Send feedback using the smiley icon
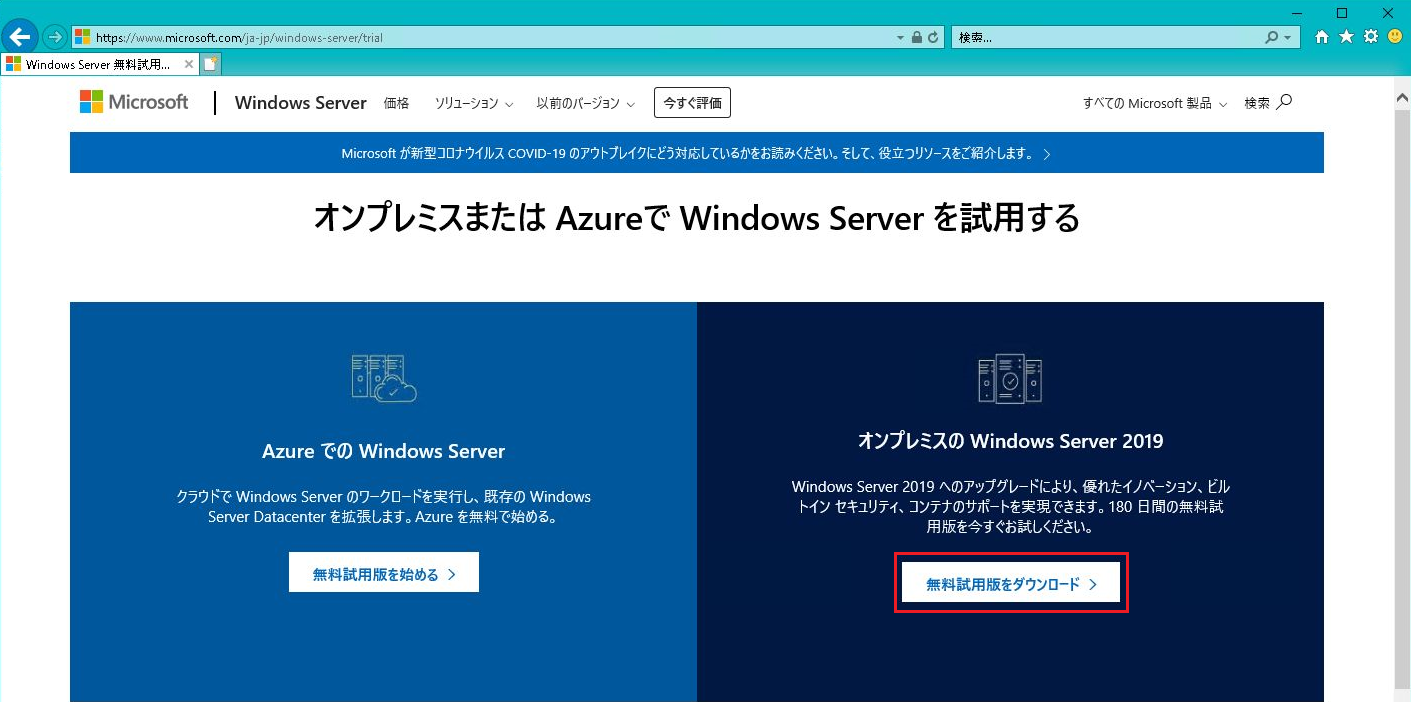Screen dimensions: 1411x702 coord(1393,36)
